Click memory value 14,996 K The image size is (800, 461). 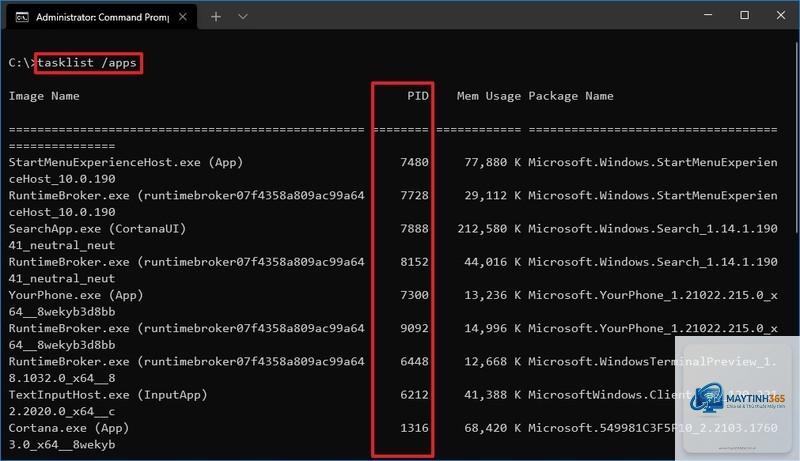(x=492, y=328)
